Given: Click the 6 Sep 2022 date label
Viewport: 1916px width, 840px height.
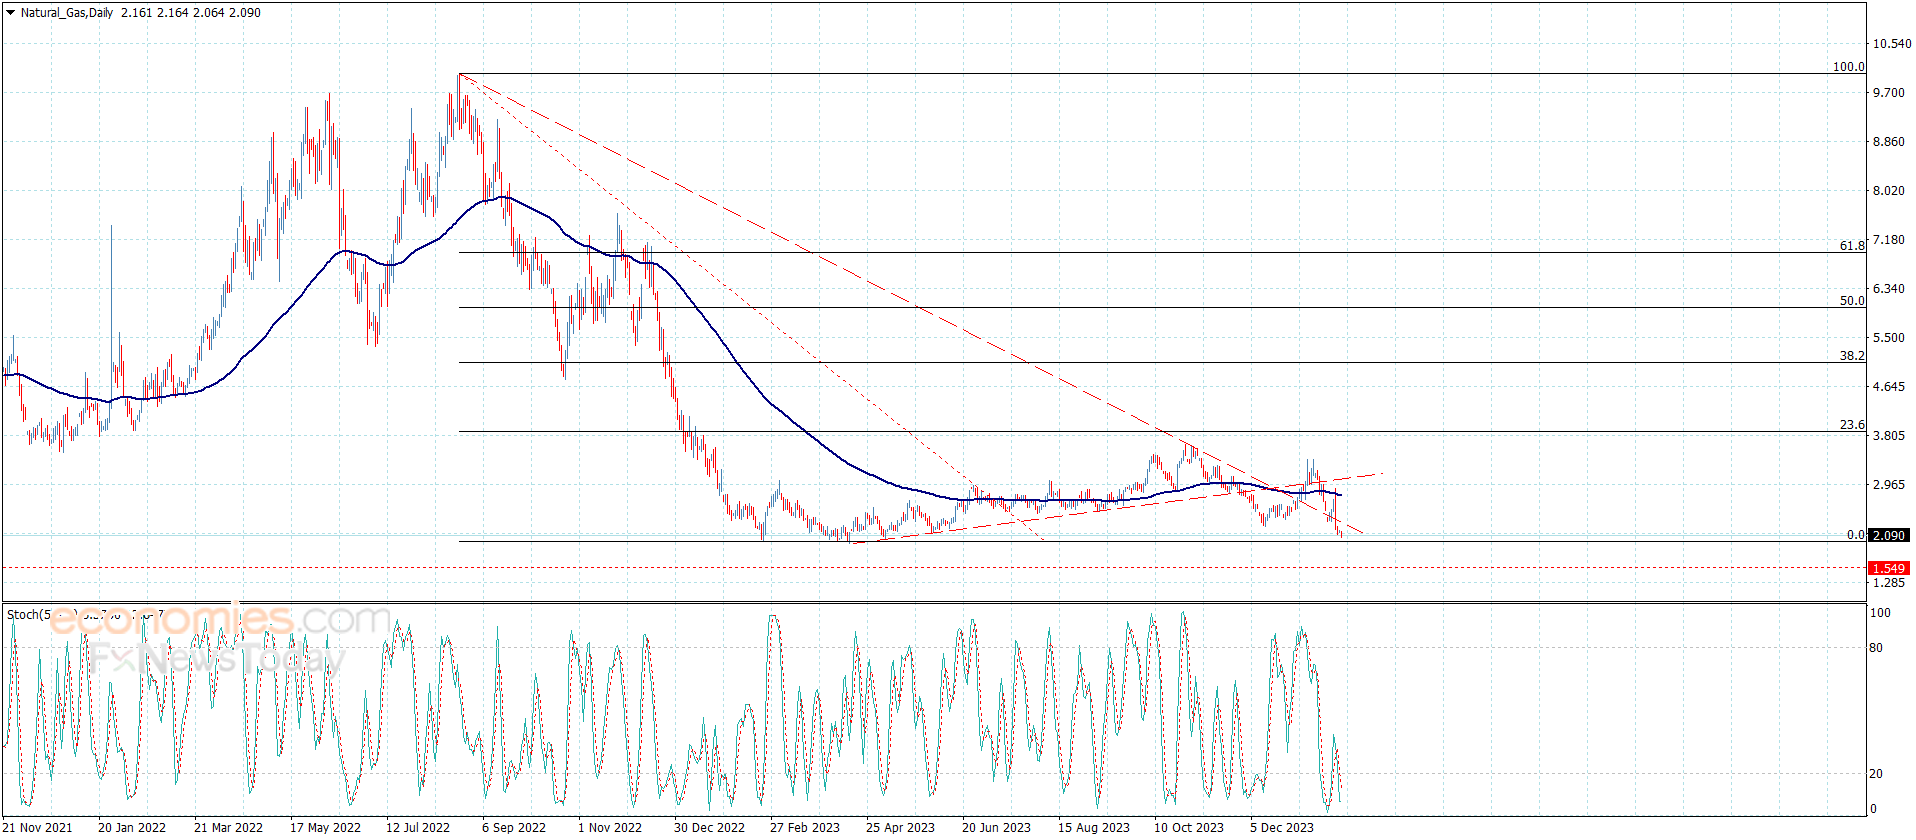Looking at the screenshot, I should 514,827.
